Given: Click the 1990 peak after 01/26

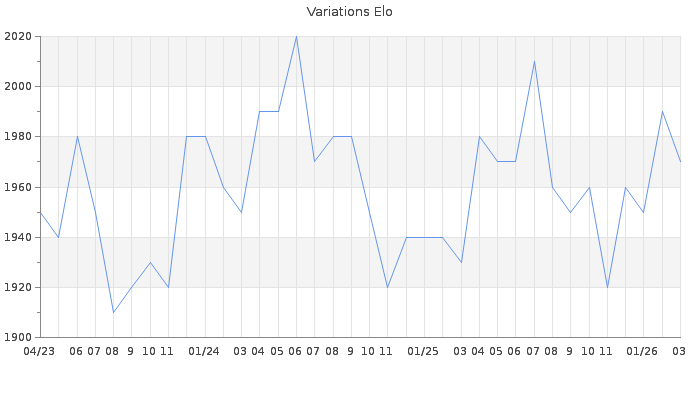Looking at the screenshot, I should (662, 112).
